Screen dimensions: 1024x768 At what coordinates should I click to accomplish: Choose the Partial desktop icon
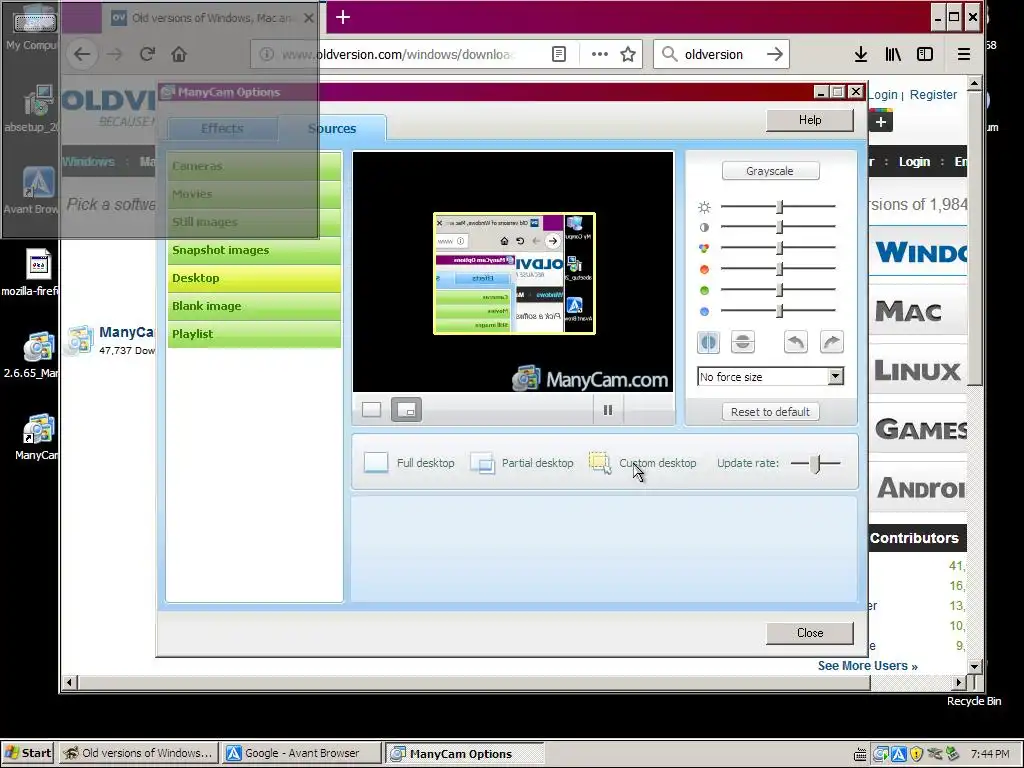pos(483,462)
